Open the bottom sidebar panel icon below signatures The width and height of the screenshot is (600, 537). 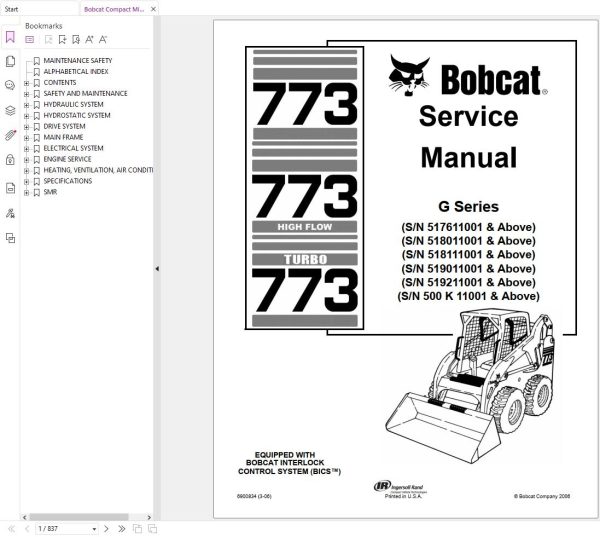click(10, 238)
